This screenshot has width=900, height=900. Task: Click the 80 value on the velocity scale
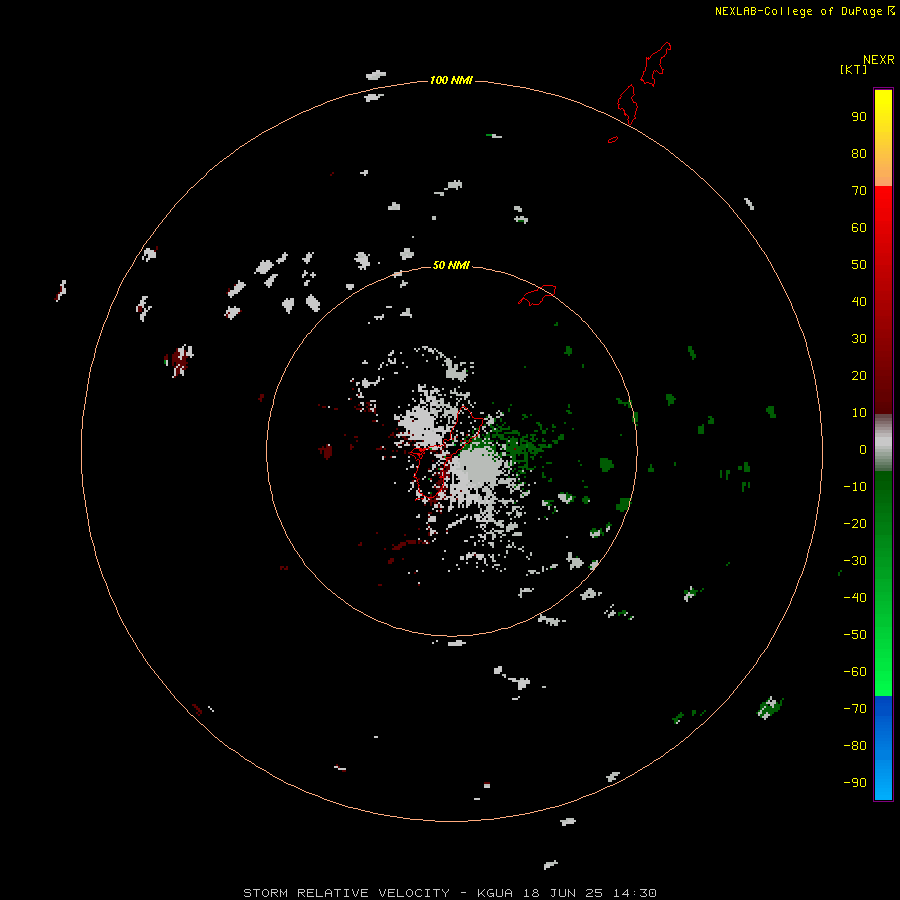(859, 153)
